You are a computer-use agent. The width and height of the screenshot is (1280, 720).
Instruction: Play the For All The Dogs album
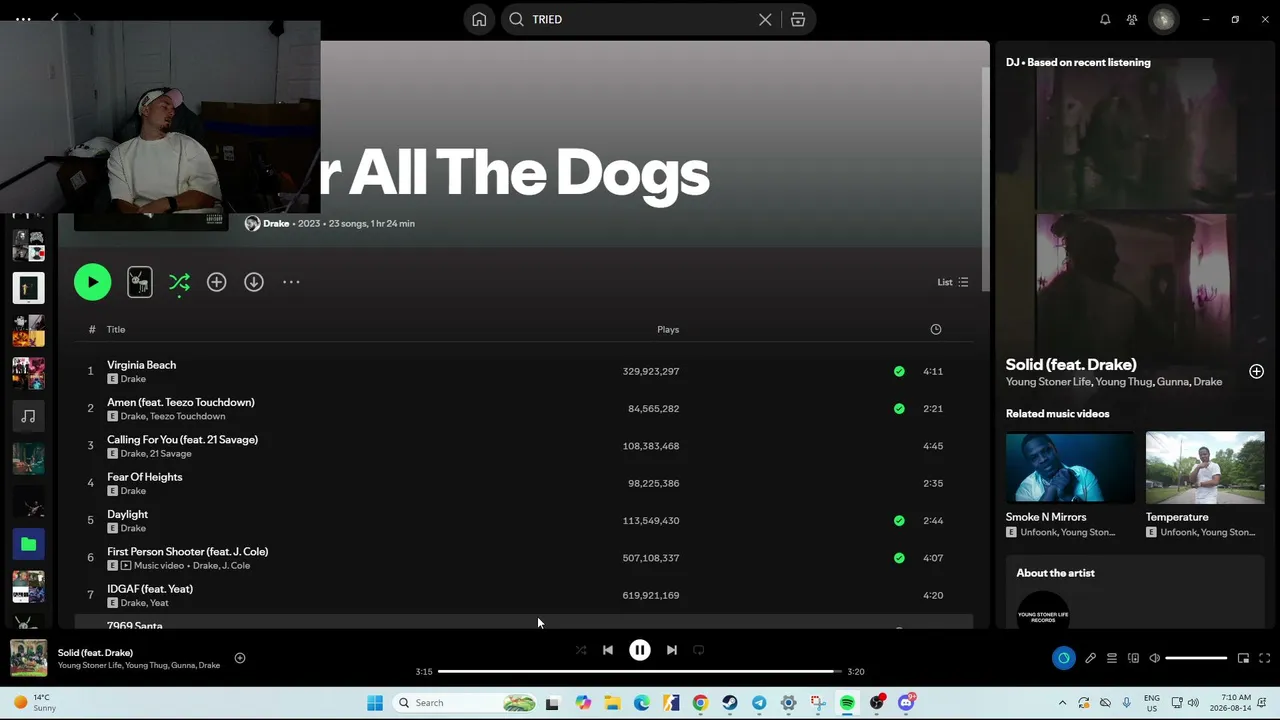coord(92,282)
